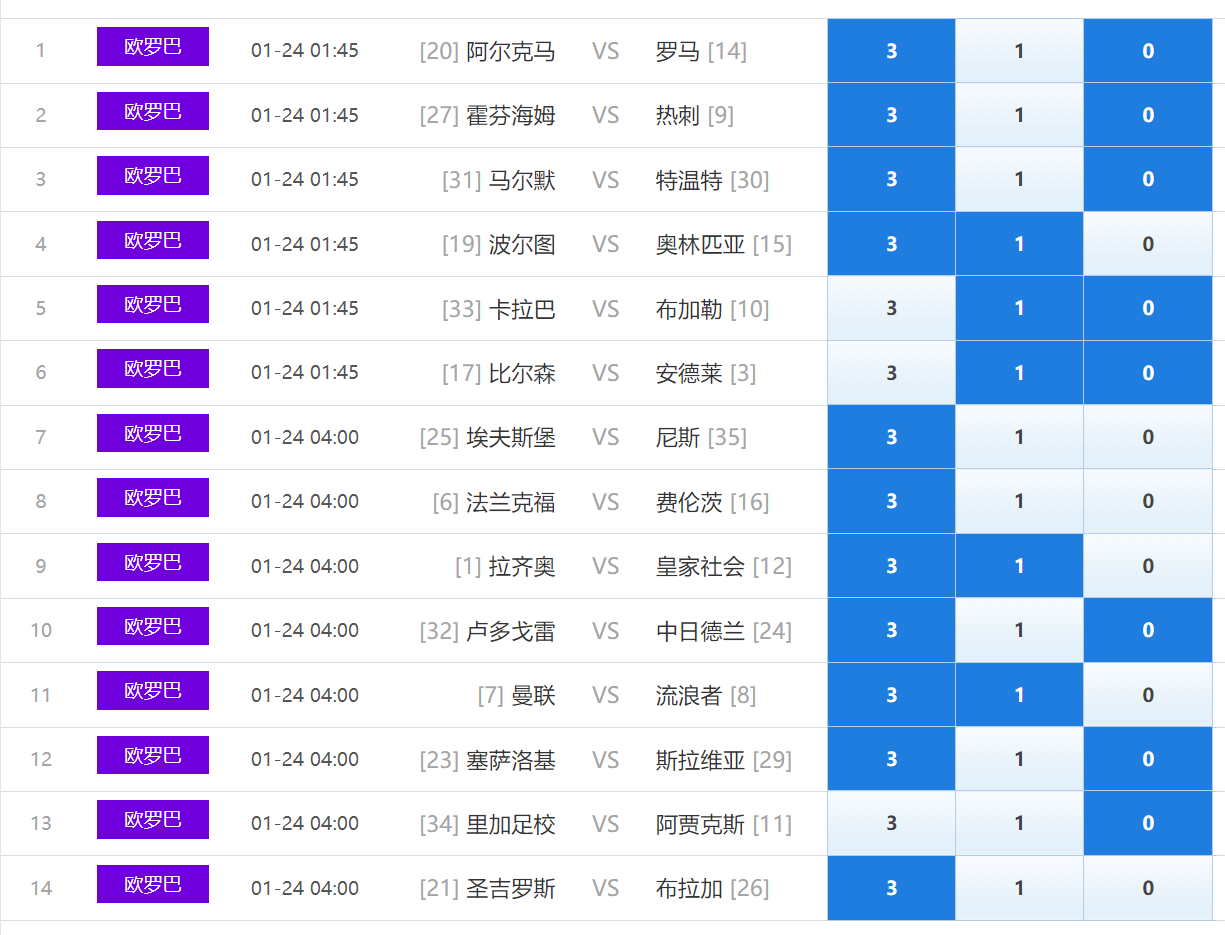Deselect 0 for 里加足校 vs 阿贾克斯
This screenshot has width=1225, height=935.
(1148, 823)
